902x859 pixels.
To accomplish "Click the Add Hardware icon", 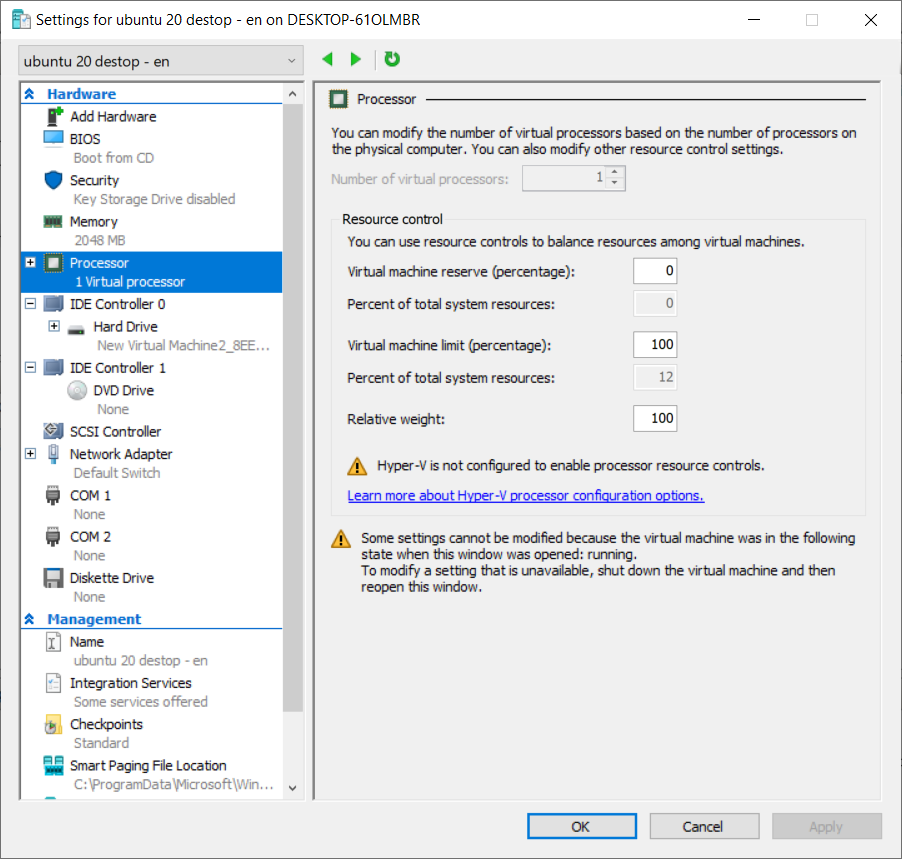I will [x=54, y=116].
